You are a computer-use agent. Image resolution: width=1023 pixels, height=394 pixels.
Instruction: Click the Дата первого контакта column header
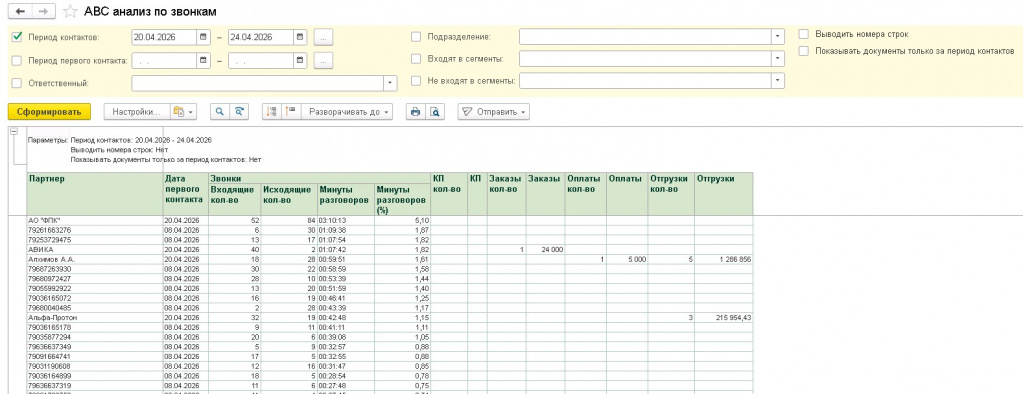[x=185, y=194]
